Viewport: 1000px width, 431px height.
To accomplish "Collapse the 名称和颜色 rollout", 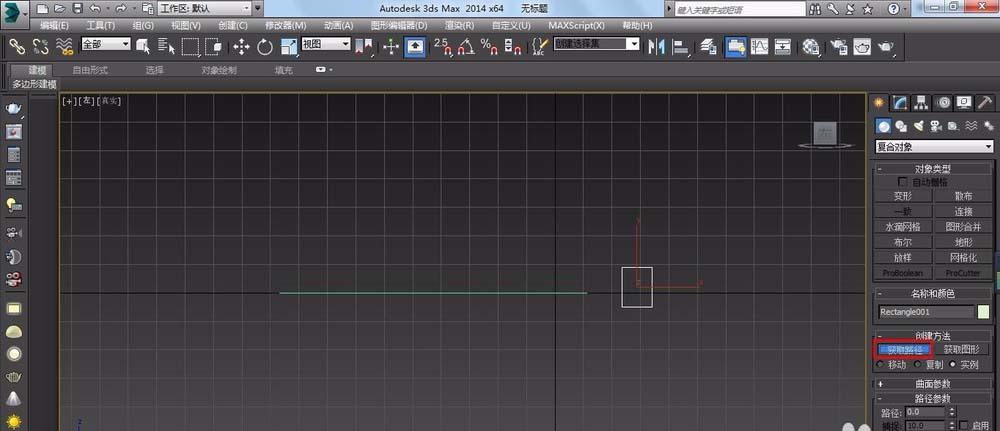I will pyautogui.click(x=932, y=294).
